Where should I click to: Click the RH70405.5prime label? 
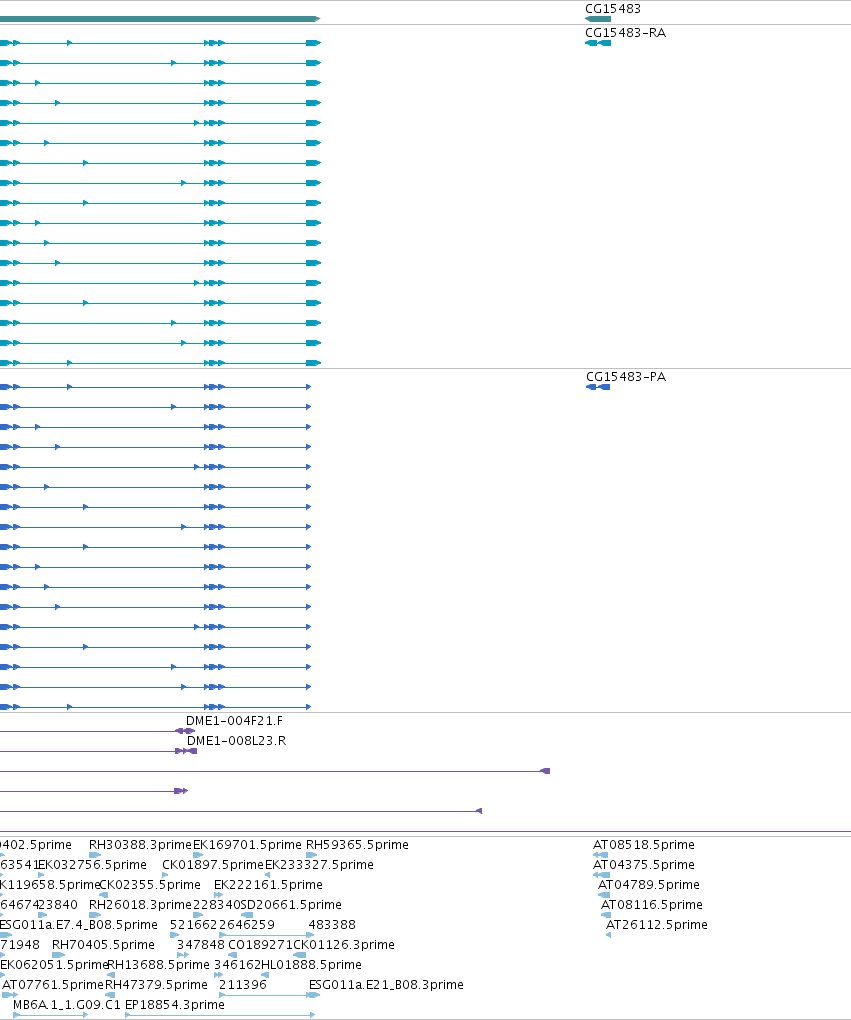[x=103, y=945]
